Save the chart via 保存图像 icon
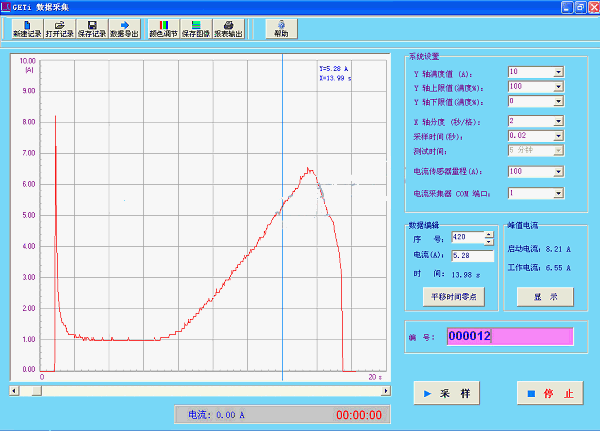 point(196,29)
